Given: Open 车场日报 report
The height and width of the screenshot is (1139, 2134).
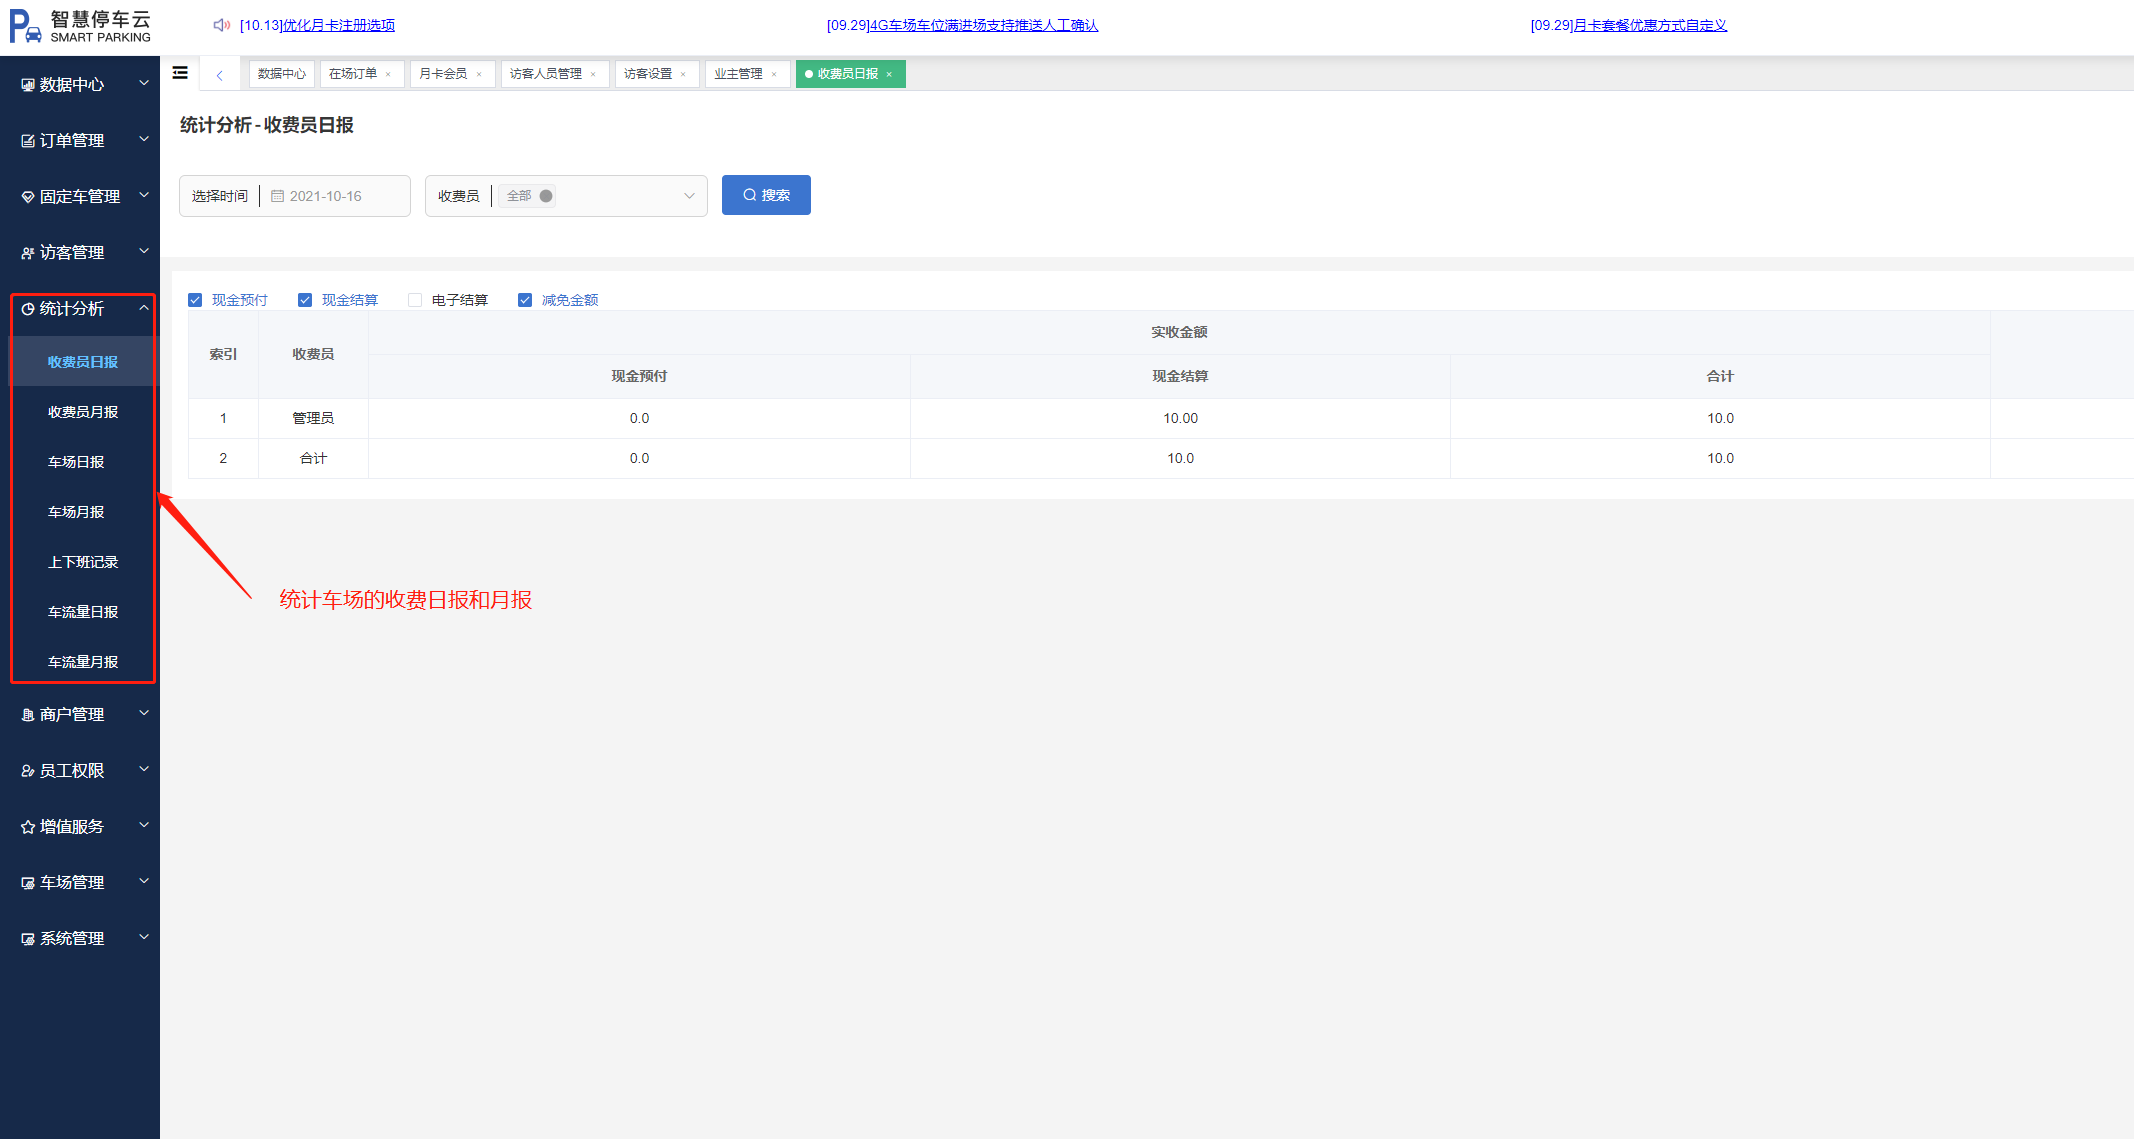Looking at the screenshot, I should 76,462.
